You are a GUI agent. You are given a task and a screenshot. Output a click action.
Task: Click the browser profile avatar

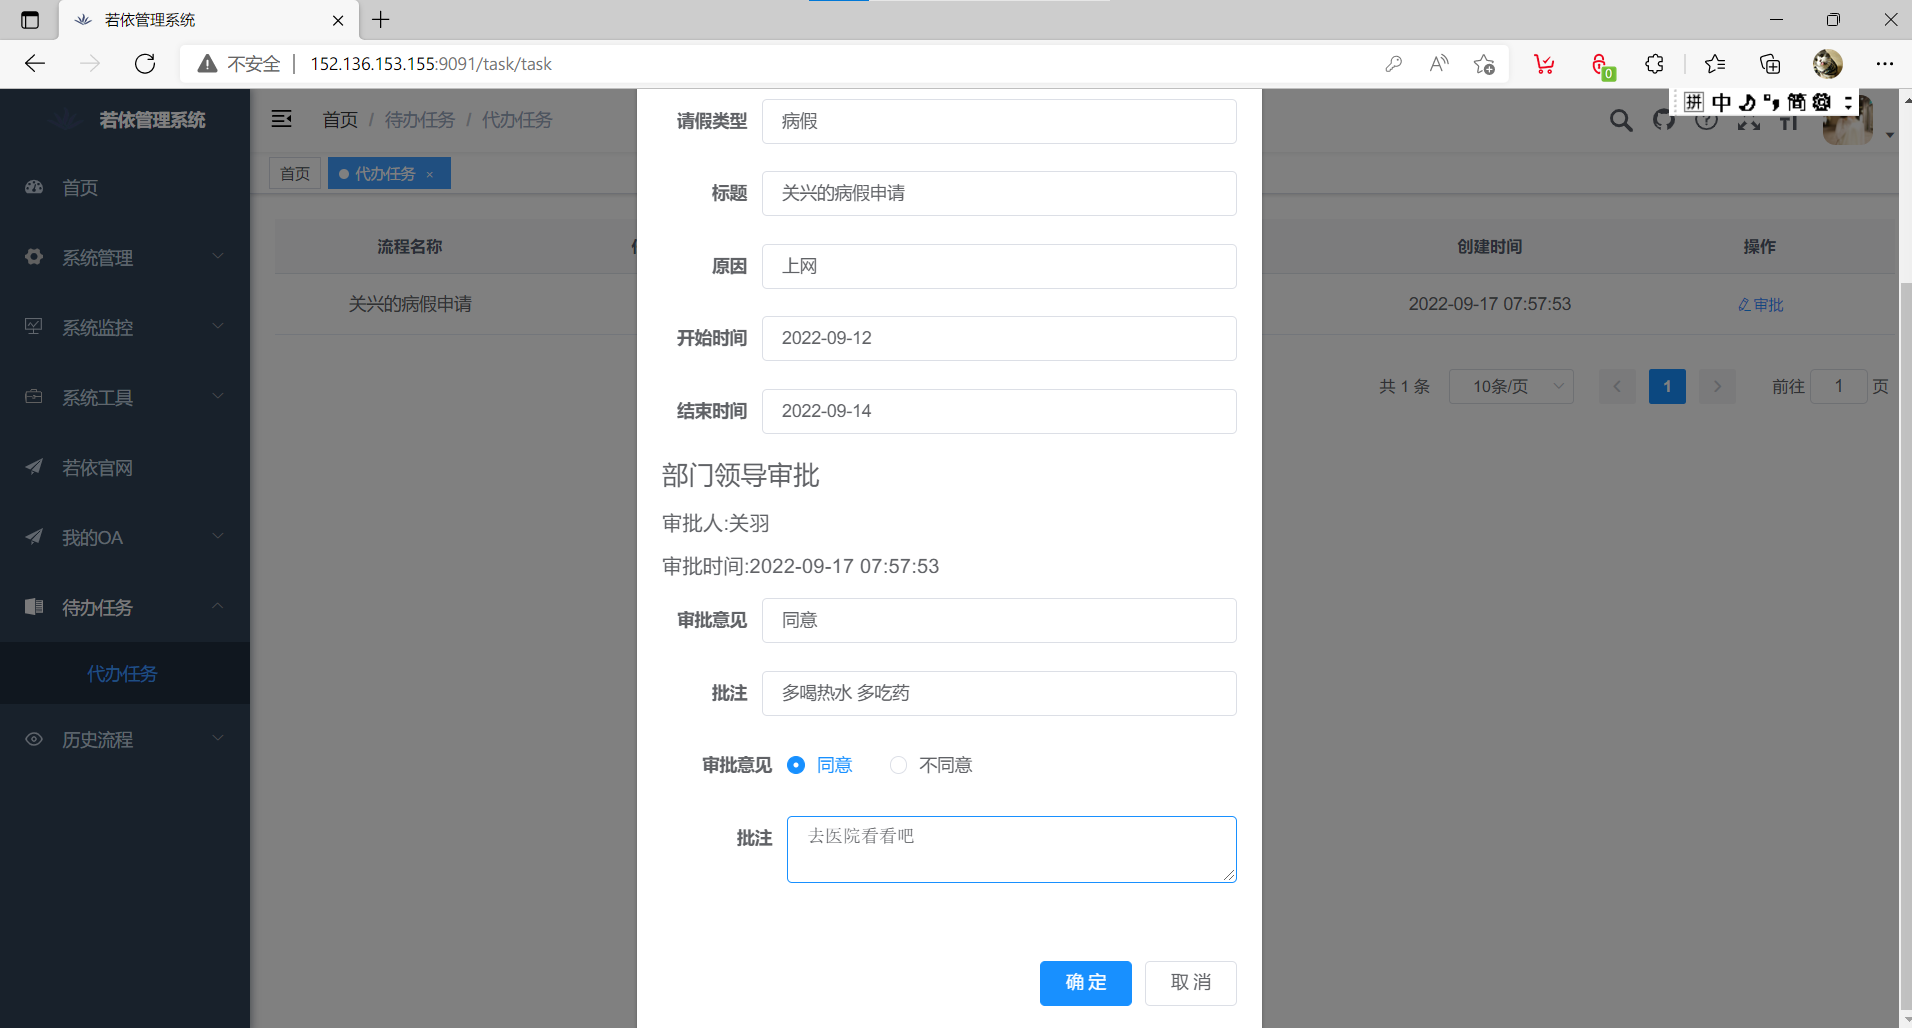(x=1827, y=64)
